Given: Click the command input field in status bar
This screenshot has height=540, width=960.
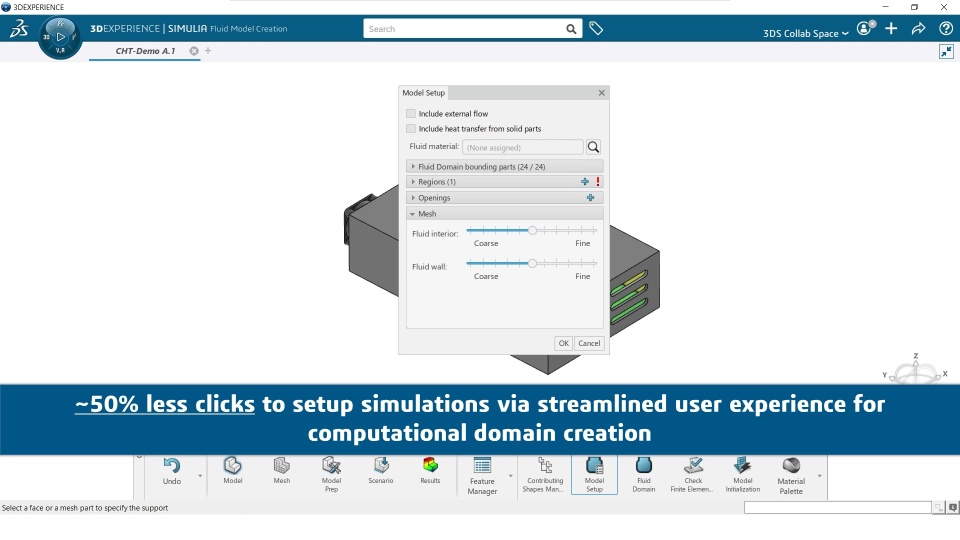Looking at the screenshot, I should tap(837, 508).
